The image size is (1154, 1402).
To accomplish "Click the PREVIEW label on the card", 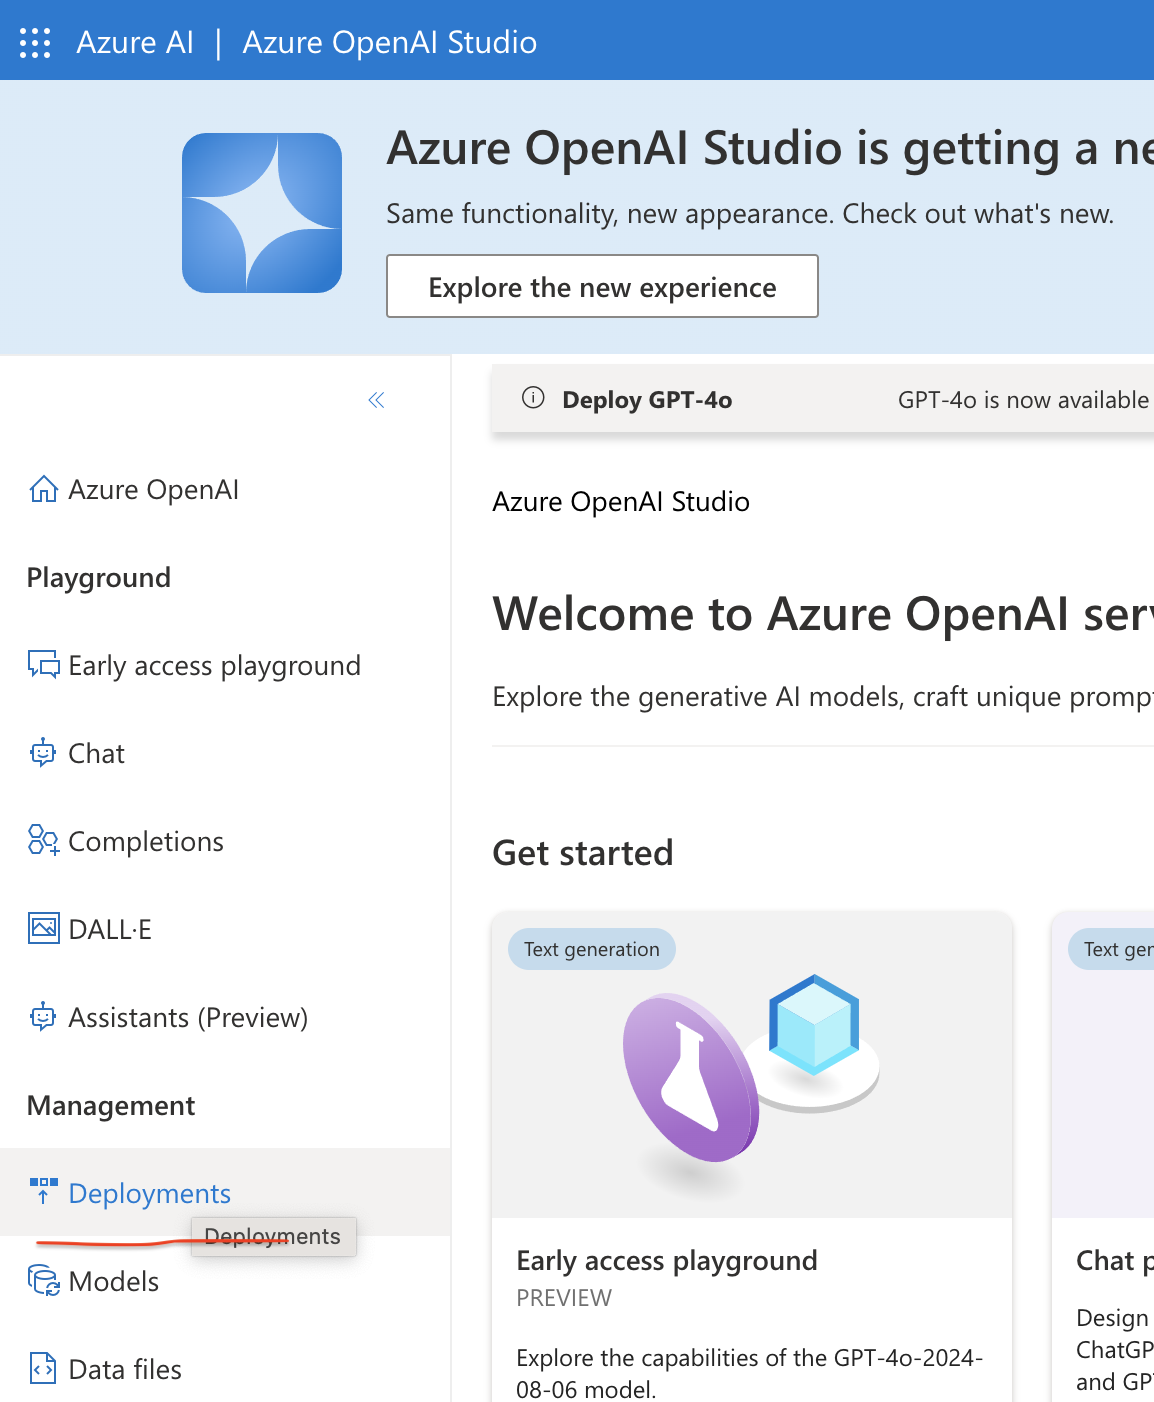I will click(x=564, y=1298).
